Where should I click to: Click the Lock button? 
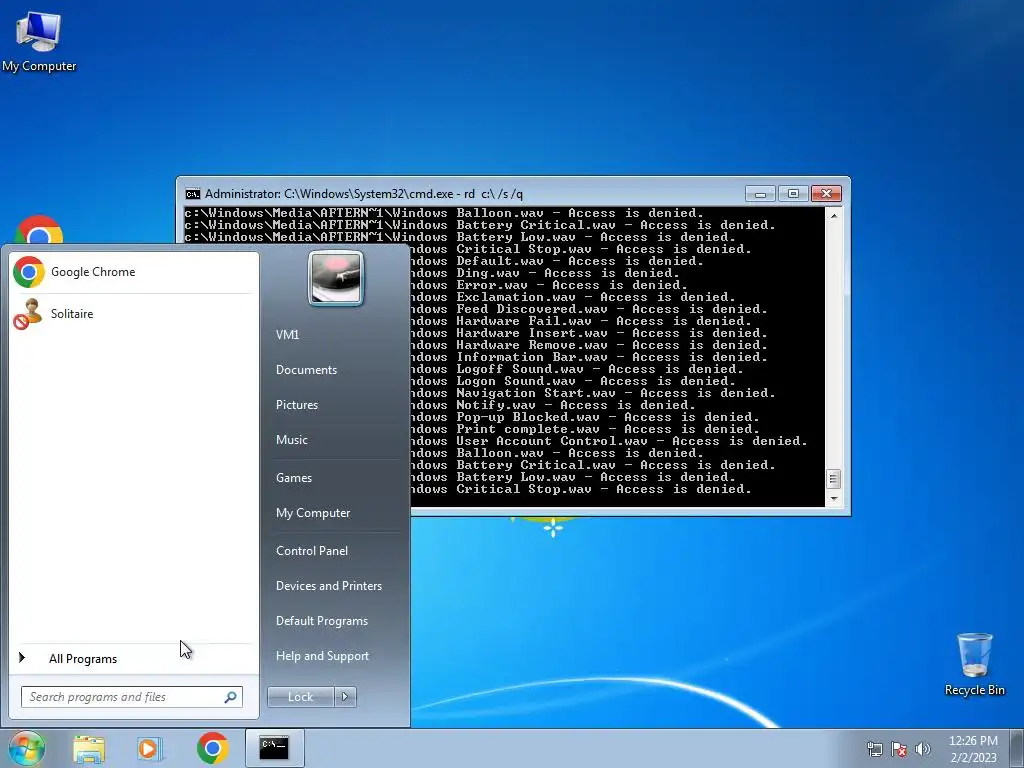tap(300, 697)
